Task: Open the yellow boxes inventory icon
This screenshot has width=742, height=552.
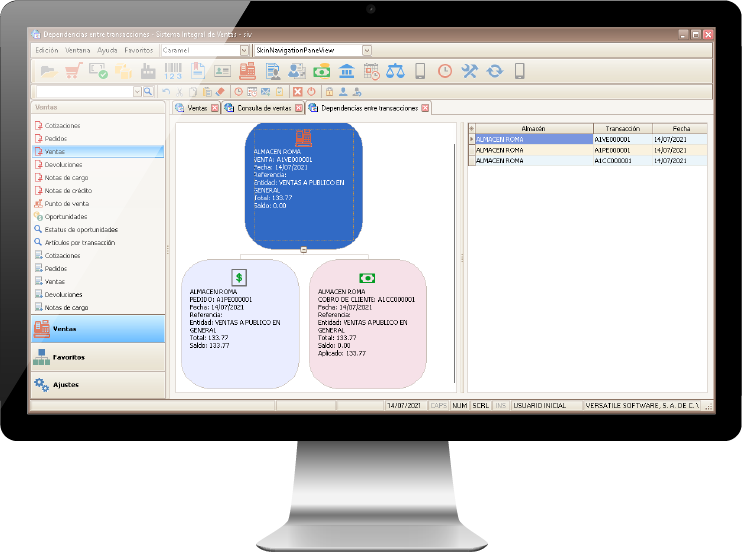Action: [x=123, y=71]
